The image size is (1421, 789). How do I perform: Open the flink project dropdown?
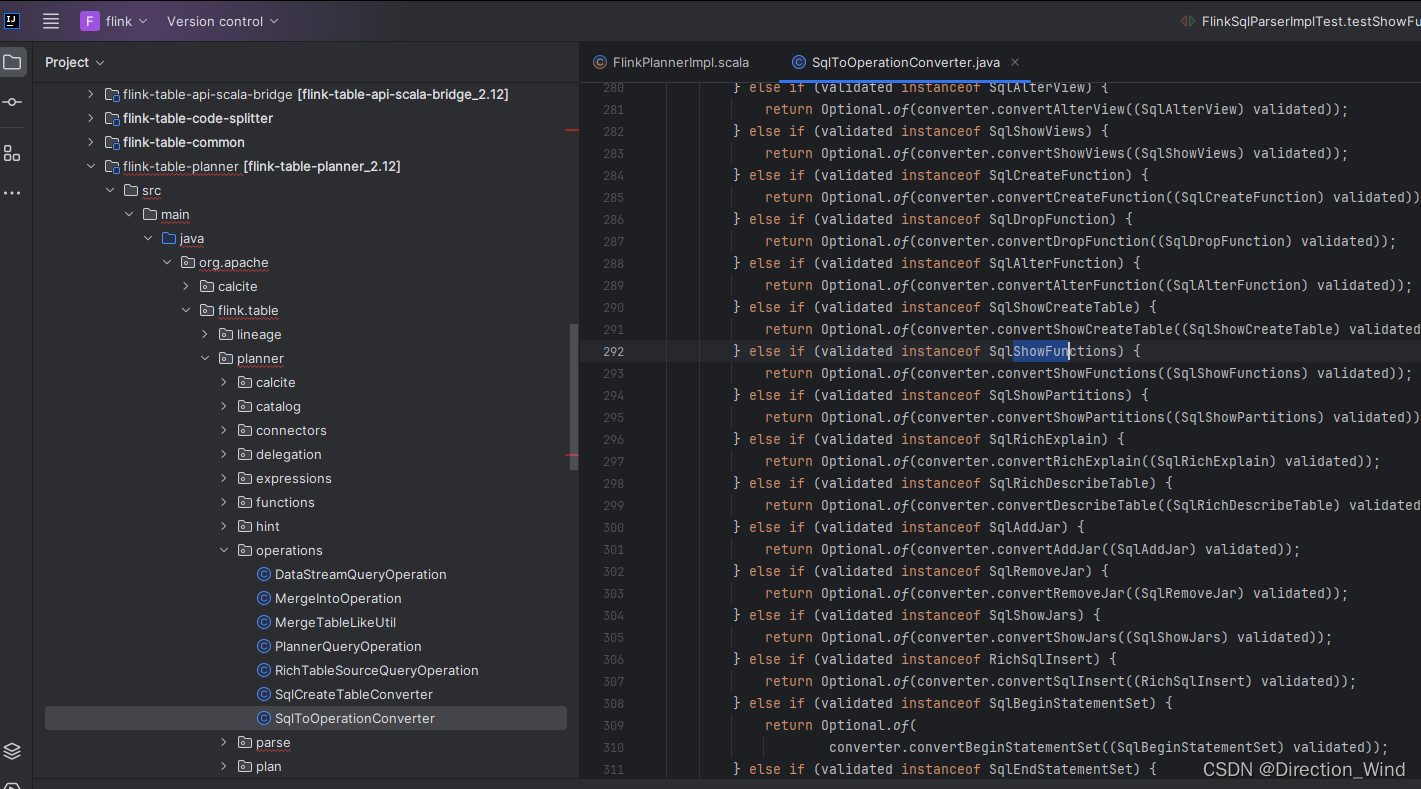coord(114,21)
